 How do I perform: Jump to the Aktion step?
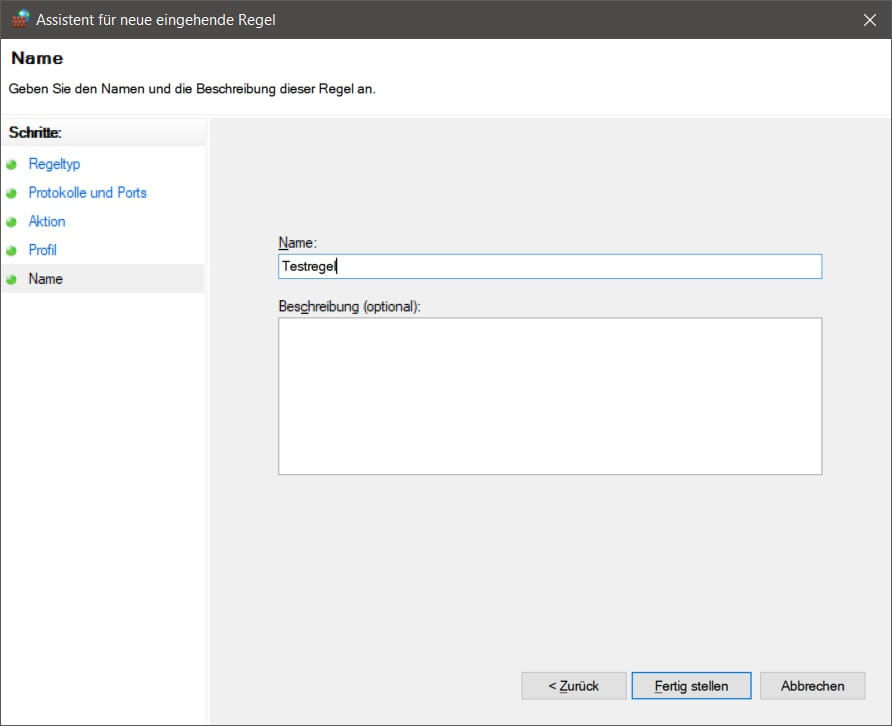47,222
